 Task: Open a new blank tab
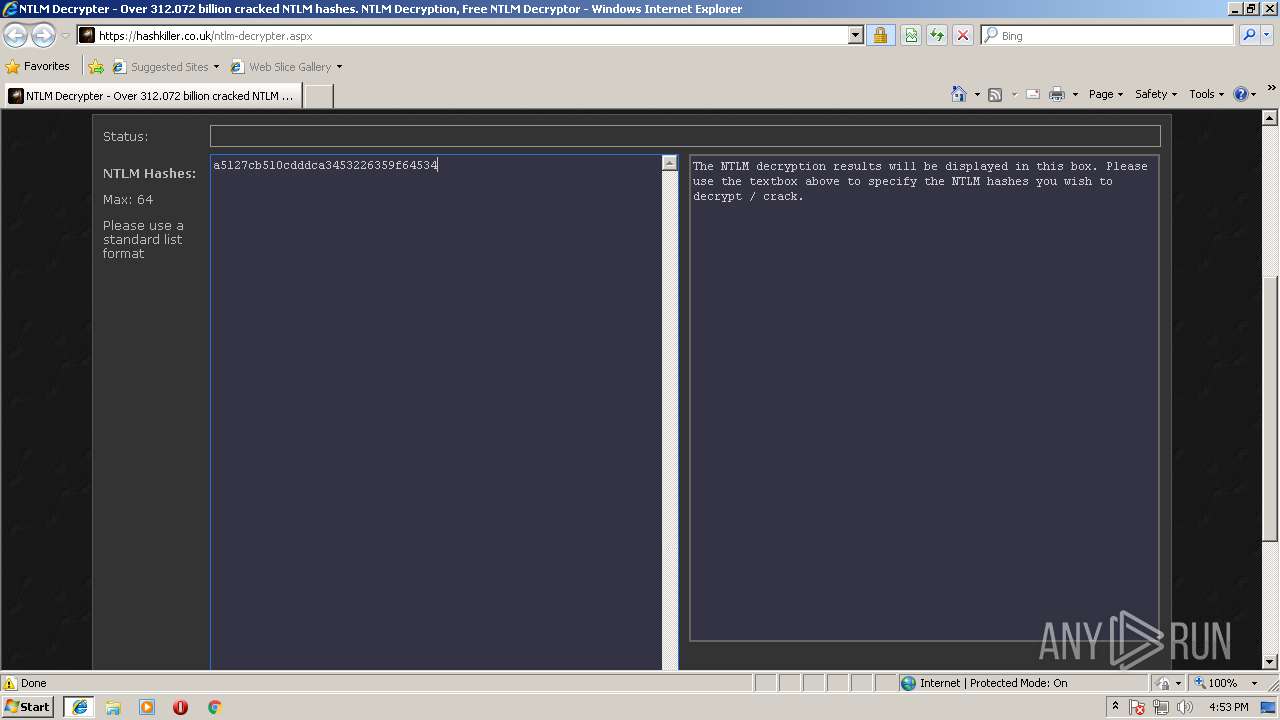click(x=318, y=96)
